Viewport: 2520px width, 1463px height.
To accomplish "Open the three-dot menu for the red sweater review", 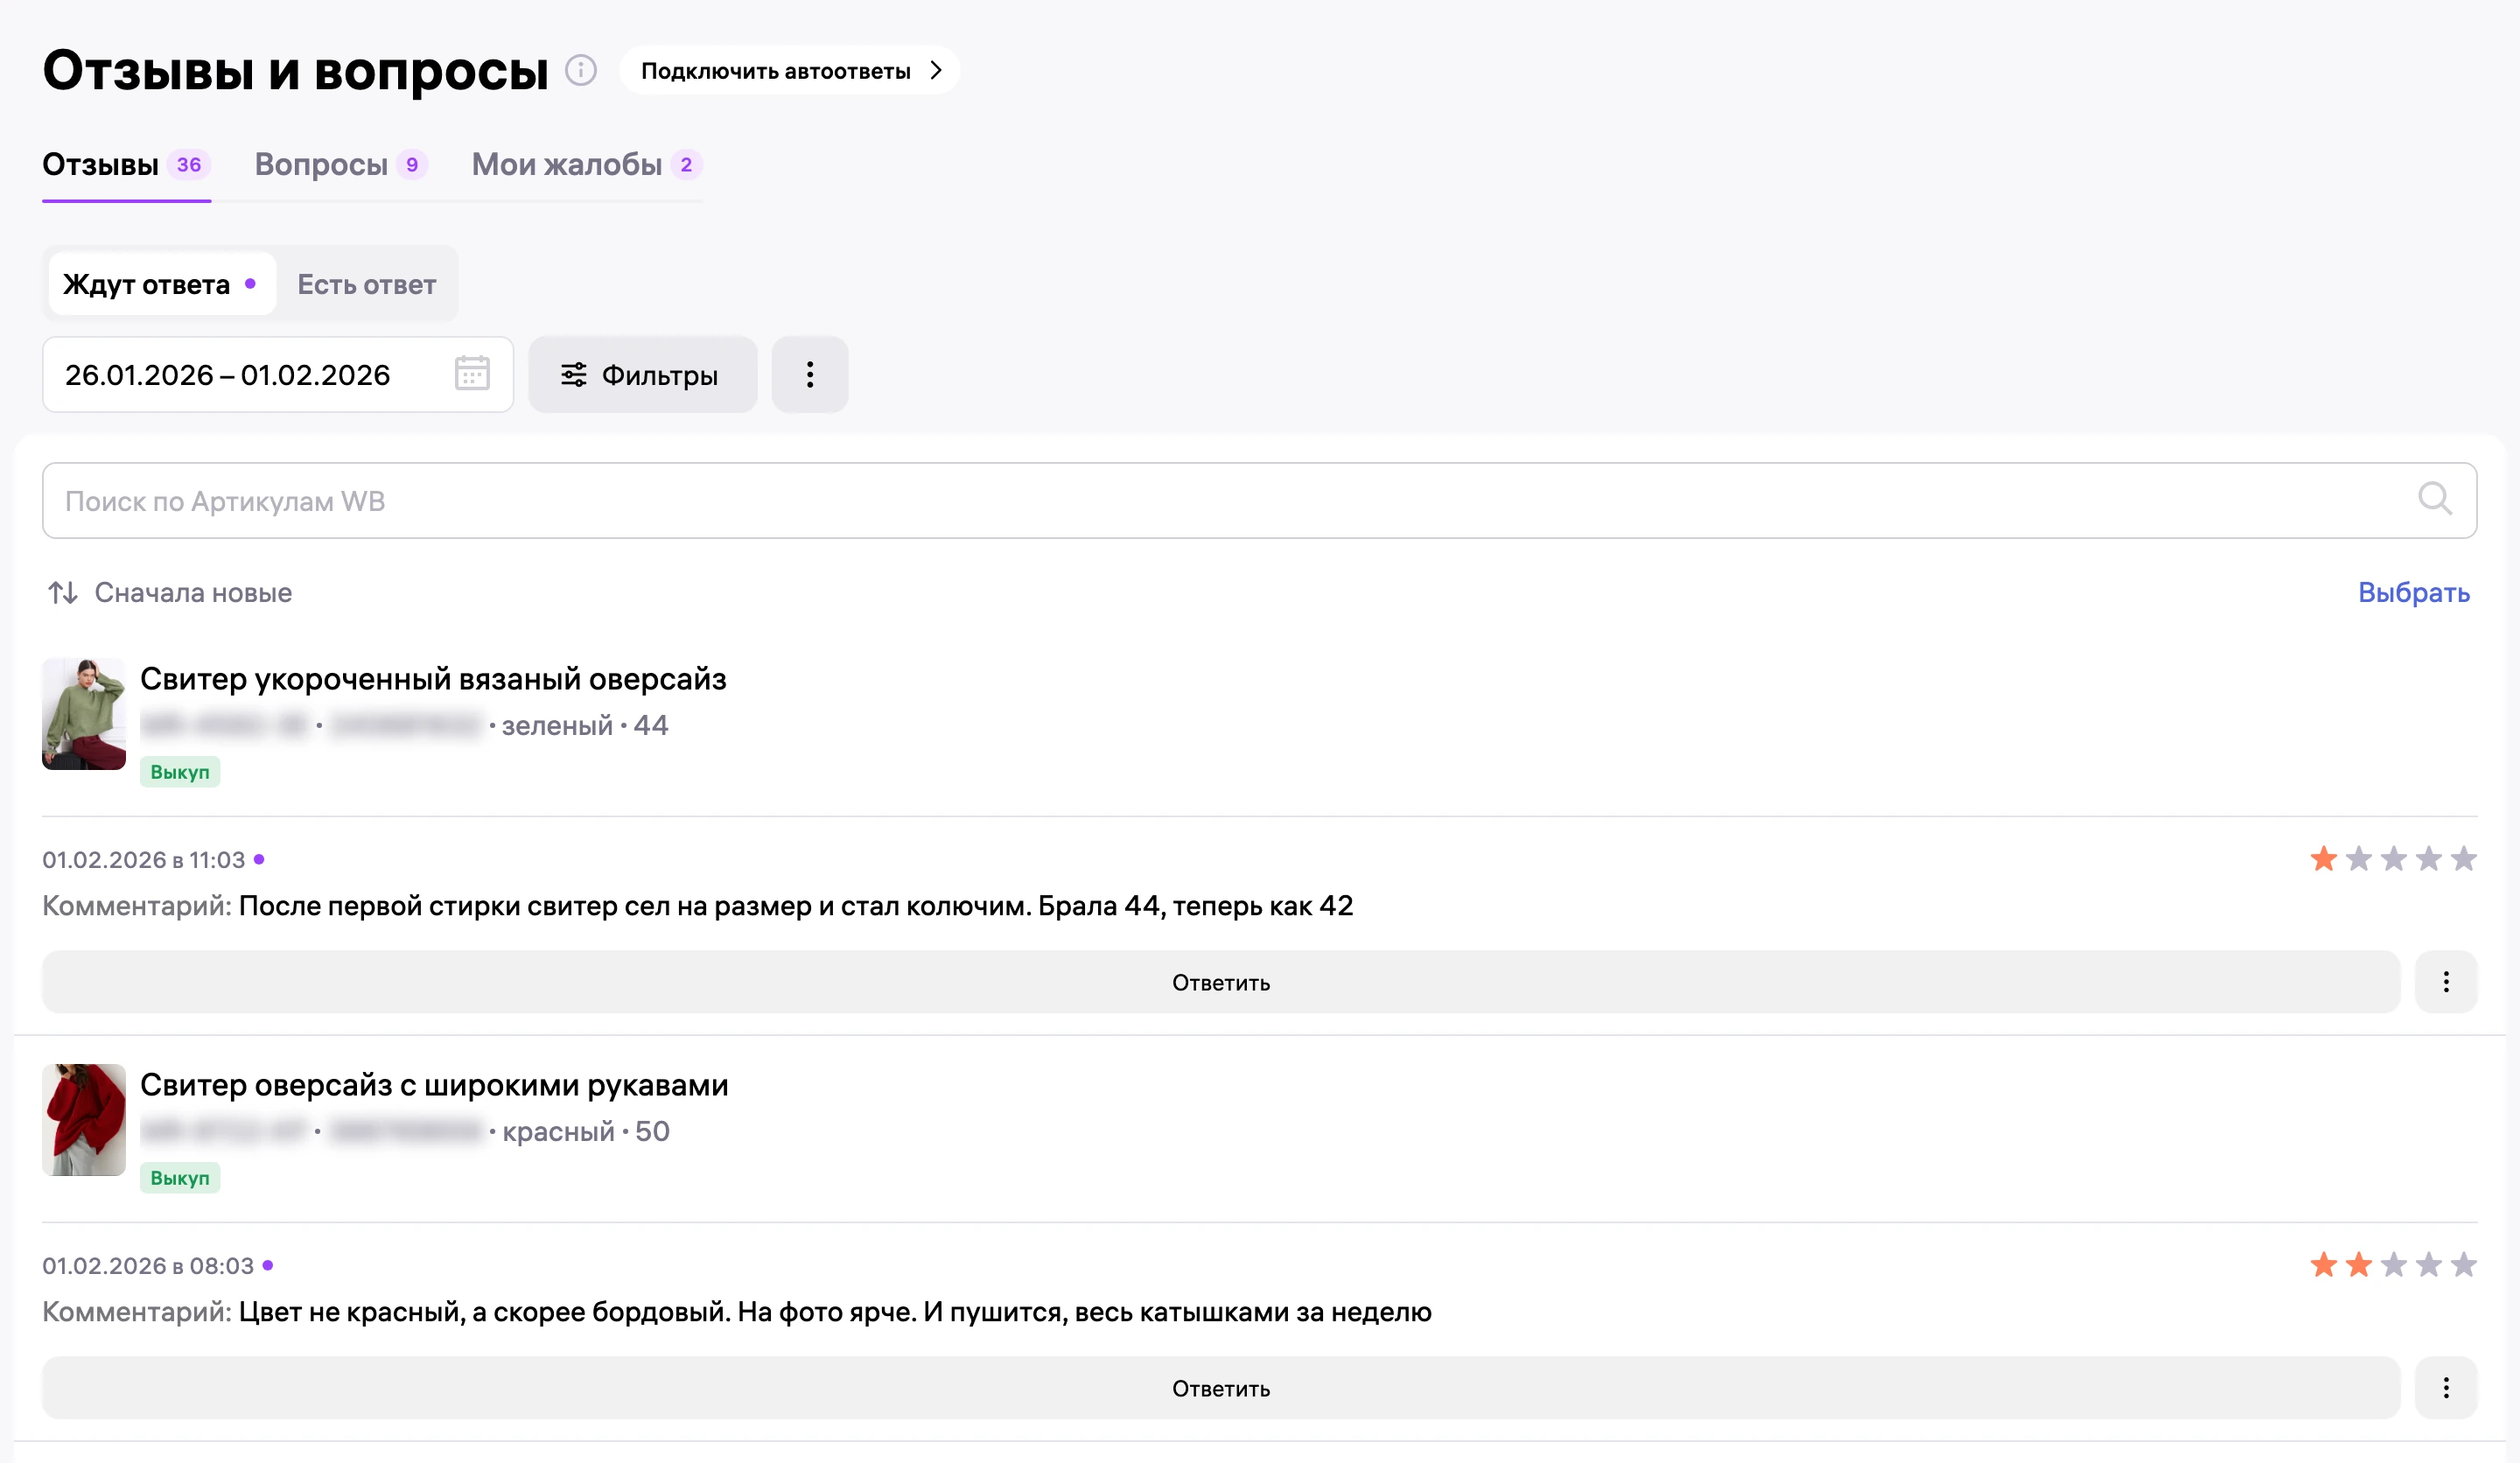I will point(2446,1388).
